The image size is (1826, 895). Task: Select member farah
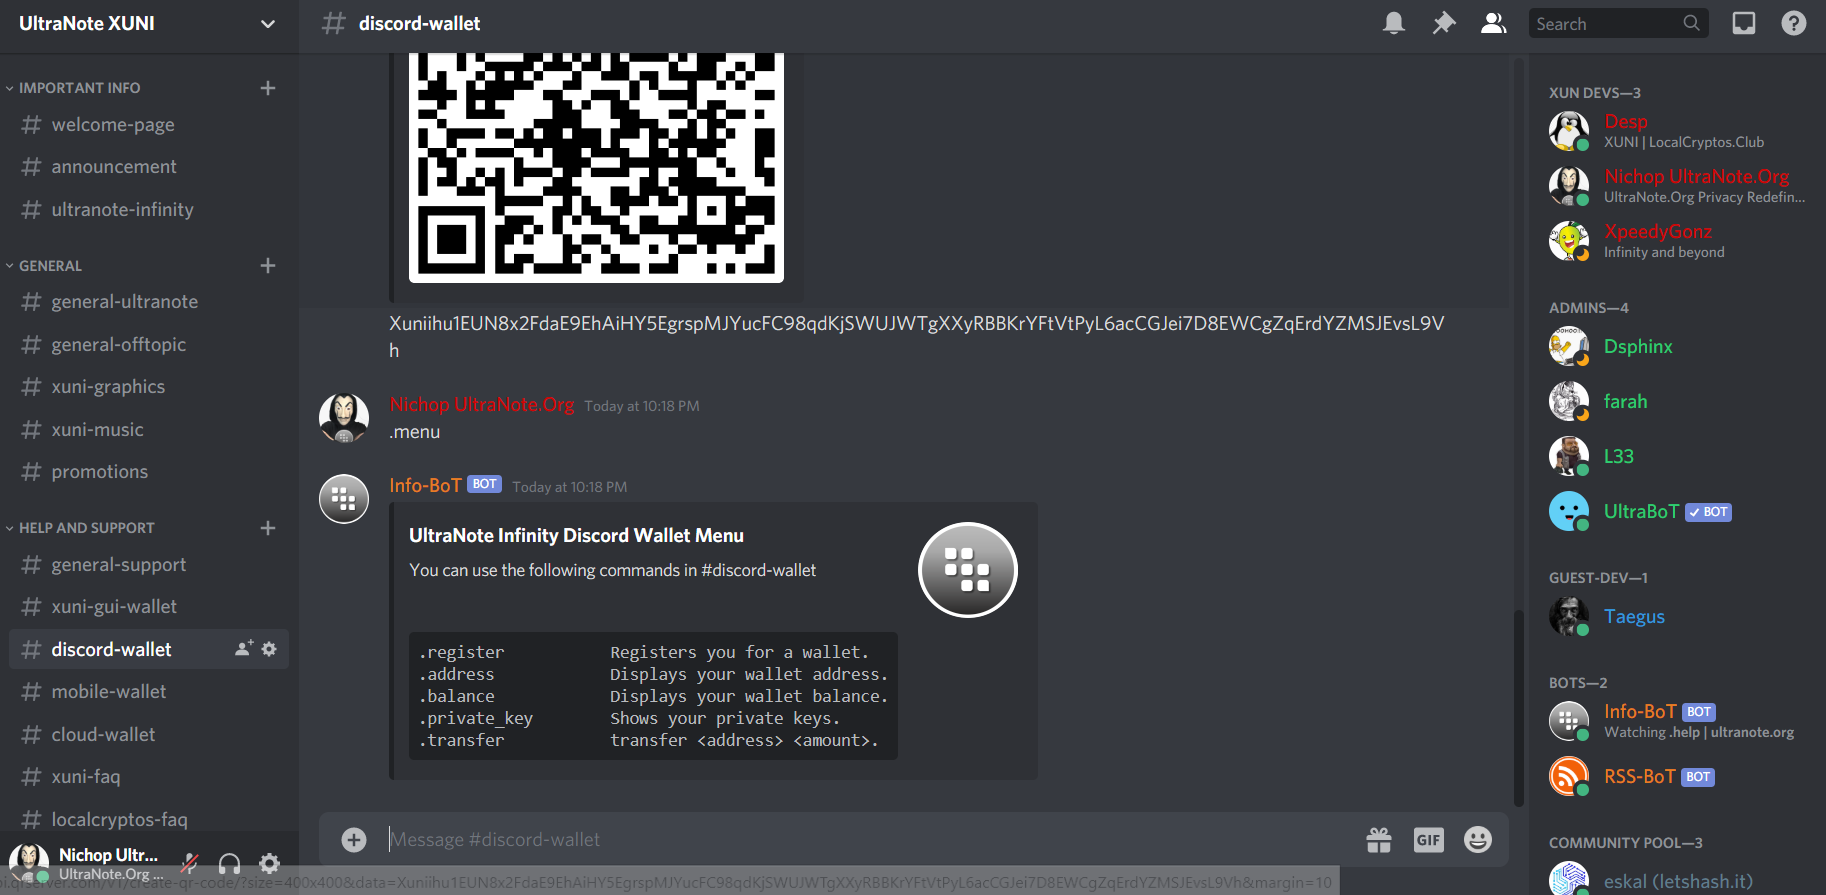click(1676, 401)
